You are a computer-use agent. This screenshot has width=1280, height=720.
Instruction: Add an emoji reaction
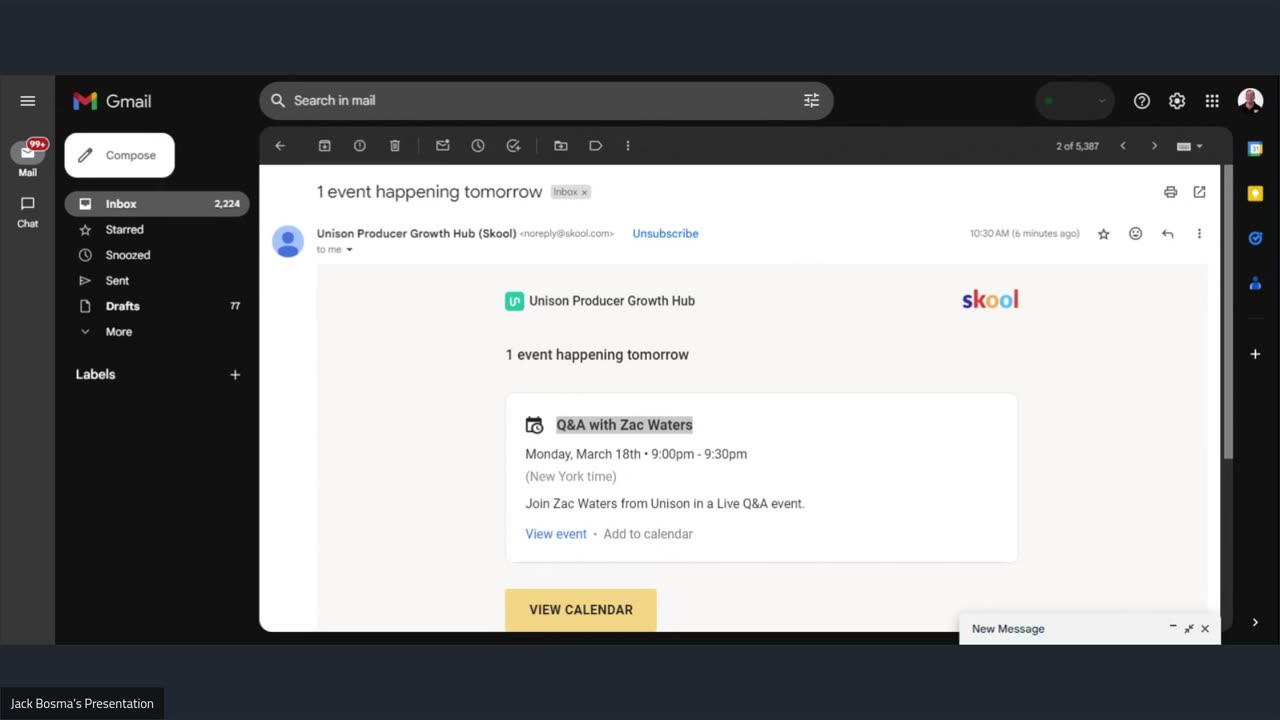pos(1135,234)
